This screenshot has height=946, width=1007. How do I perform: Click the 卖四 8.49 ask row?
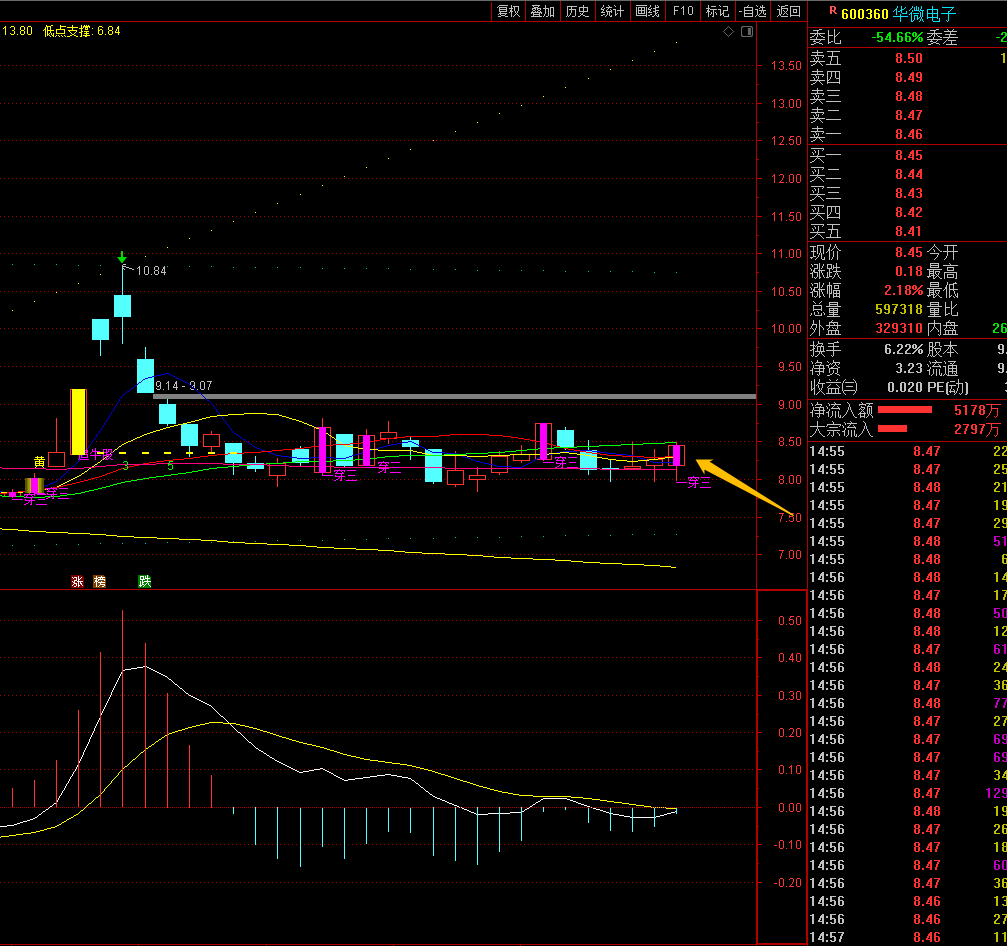click(x=907, y=77)
